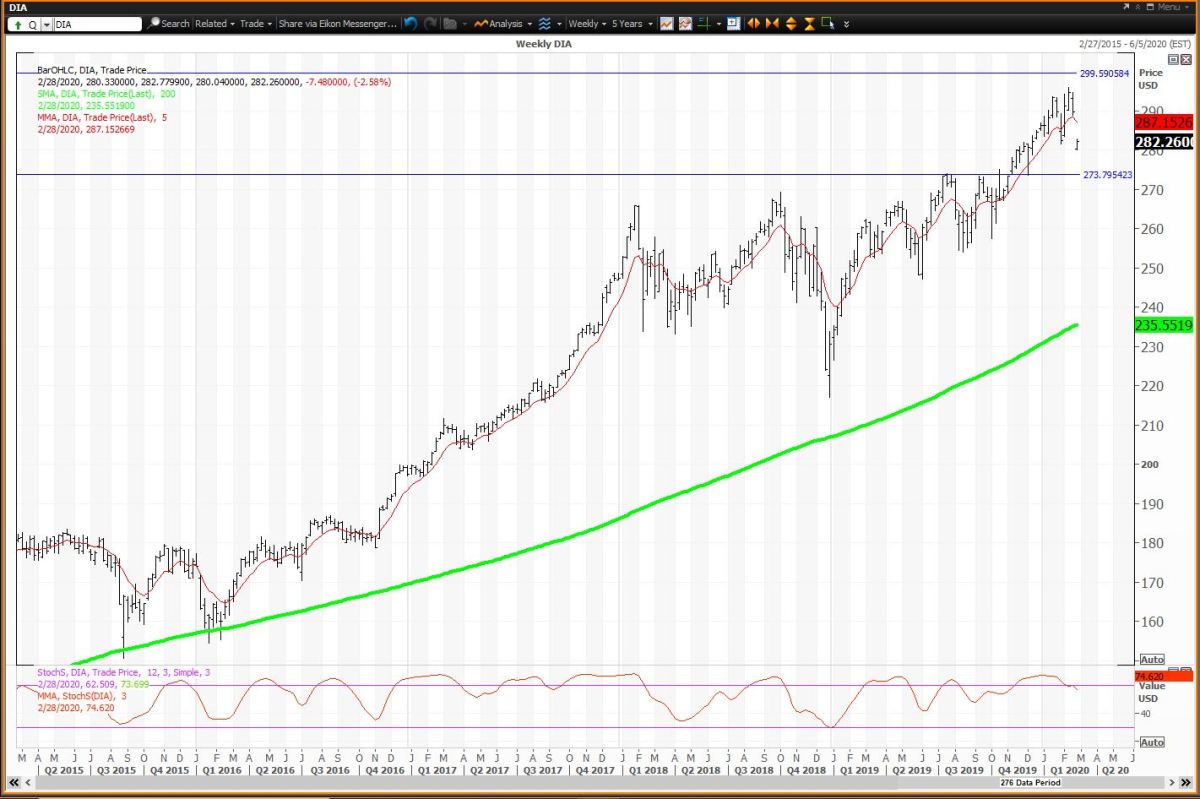
Task: Click the Q4 2019 time axis label
Action: [1018, 770]
